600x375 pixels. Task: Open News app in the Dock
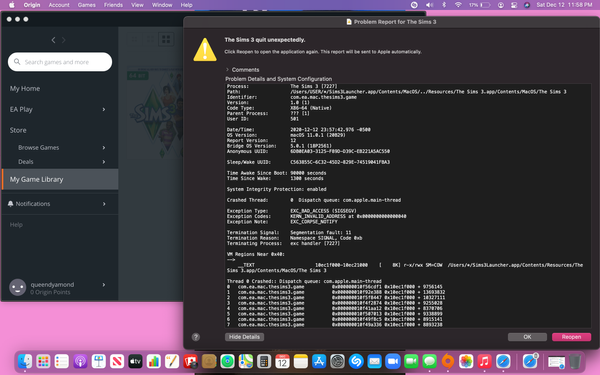[x=117, y=361]
